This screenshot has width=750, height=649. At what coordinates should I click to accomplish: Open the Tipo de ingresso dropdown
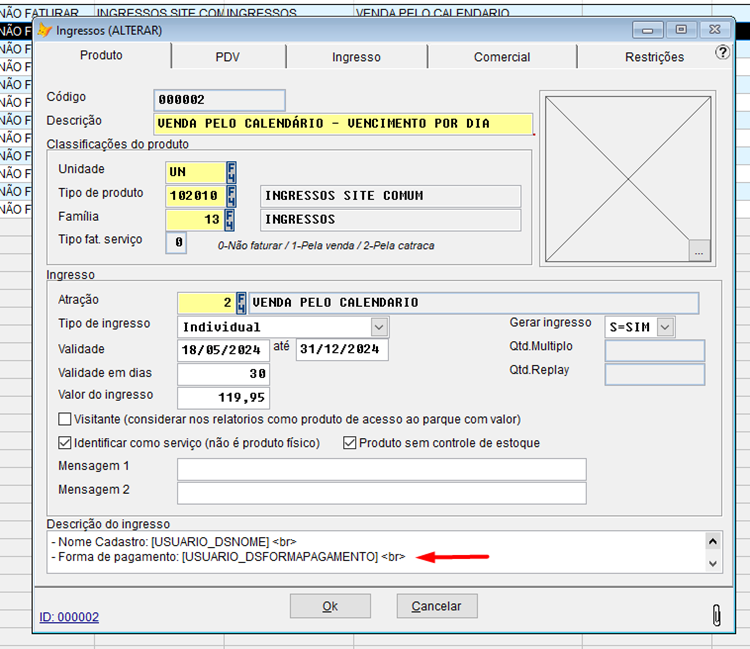click(378, 327)
